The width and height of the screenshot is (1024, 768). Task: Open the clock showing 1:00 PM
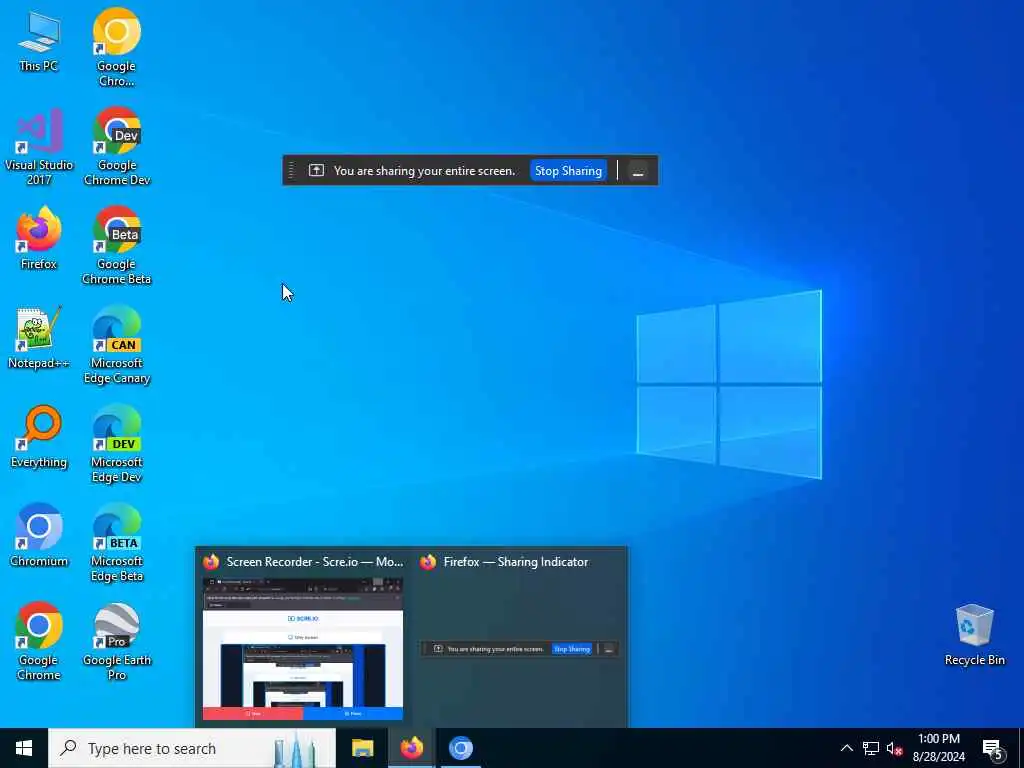tap(938, 748)
